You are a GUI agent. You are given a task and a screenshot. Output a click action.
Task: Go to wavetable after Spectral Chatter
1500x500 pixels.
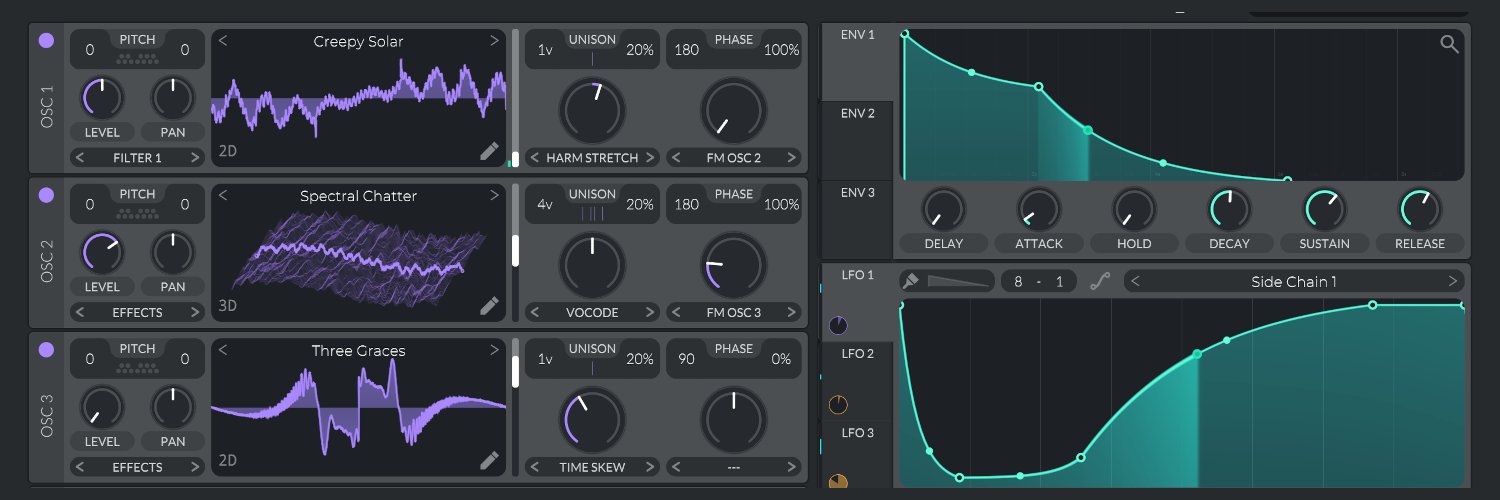(x=494, y=196)
